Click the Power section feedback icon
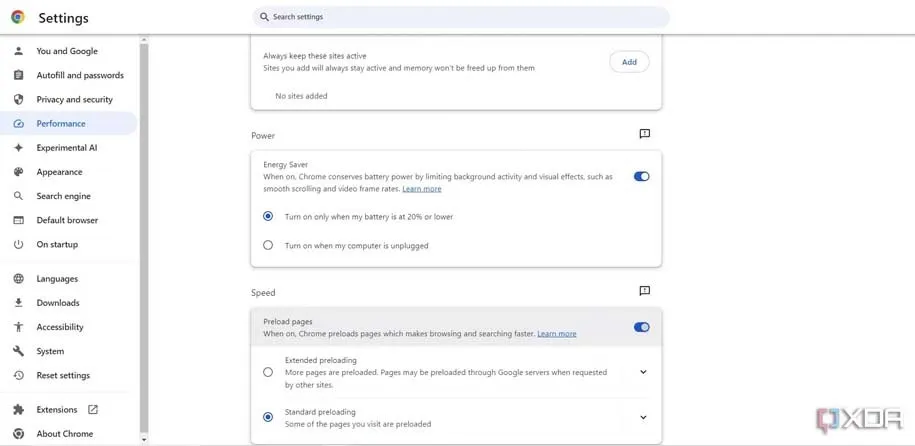This screenshot has width=915, height=446. [645, 134]
